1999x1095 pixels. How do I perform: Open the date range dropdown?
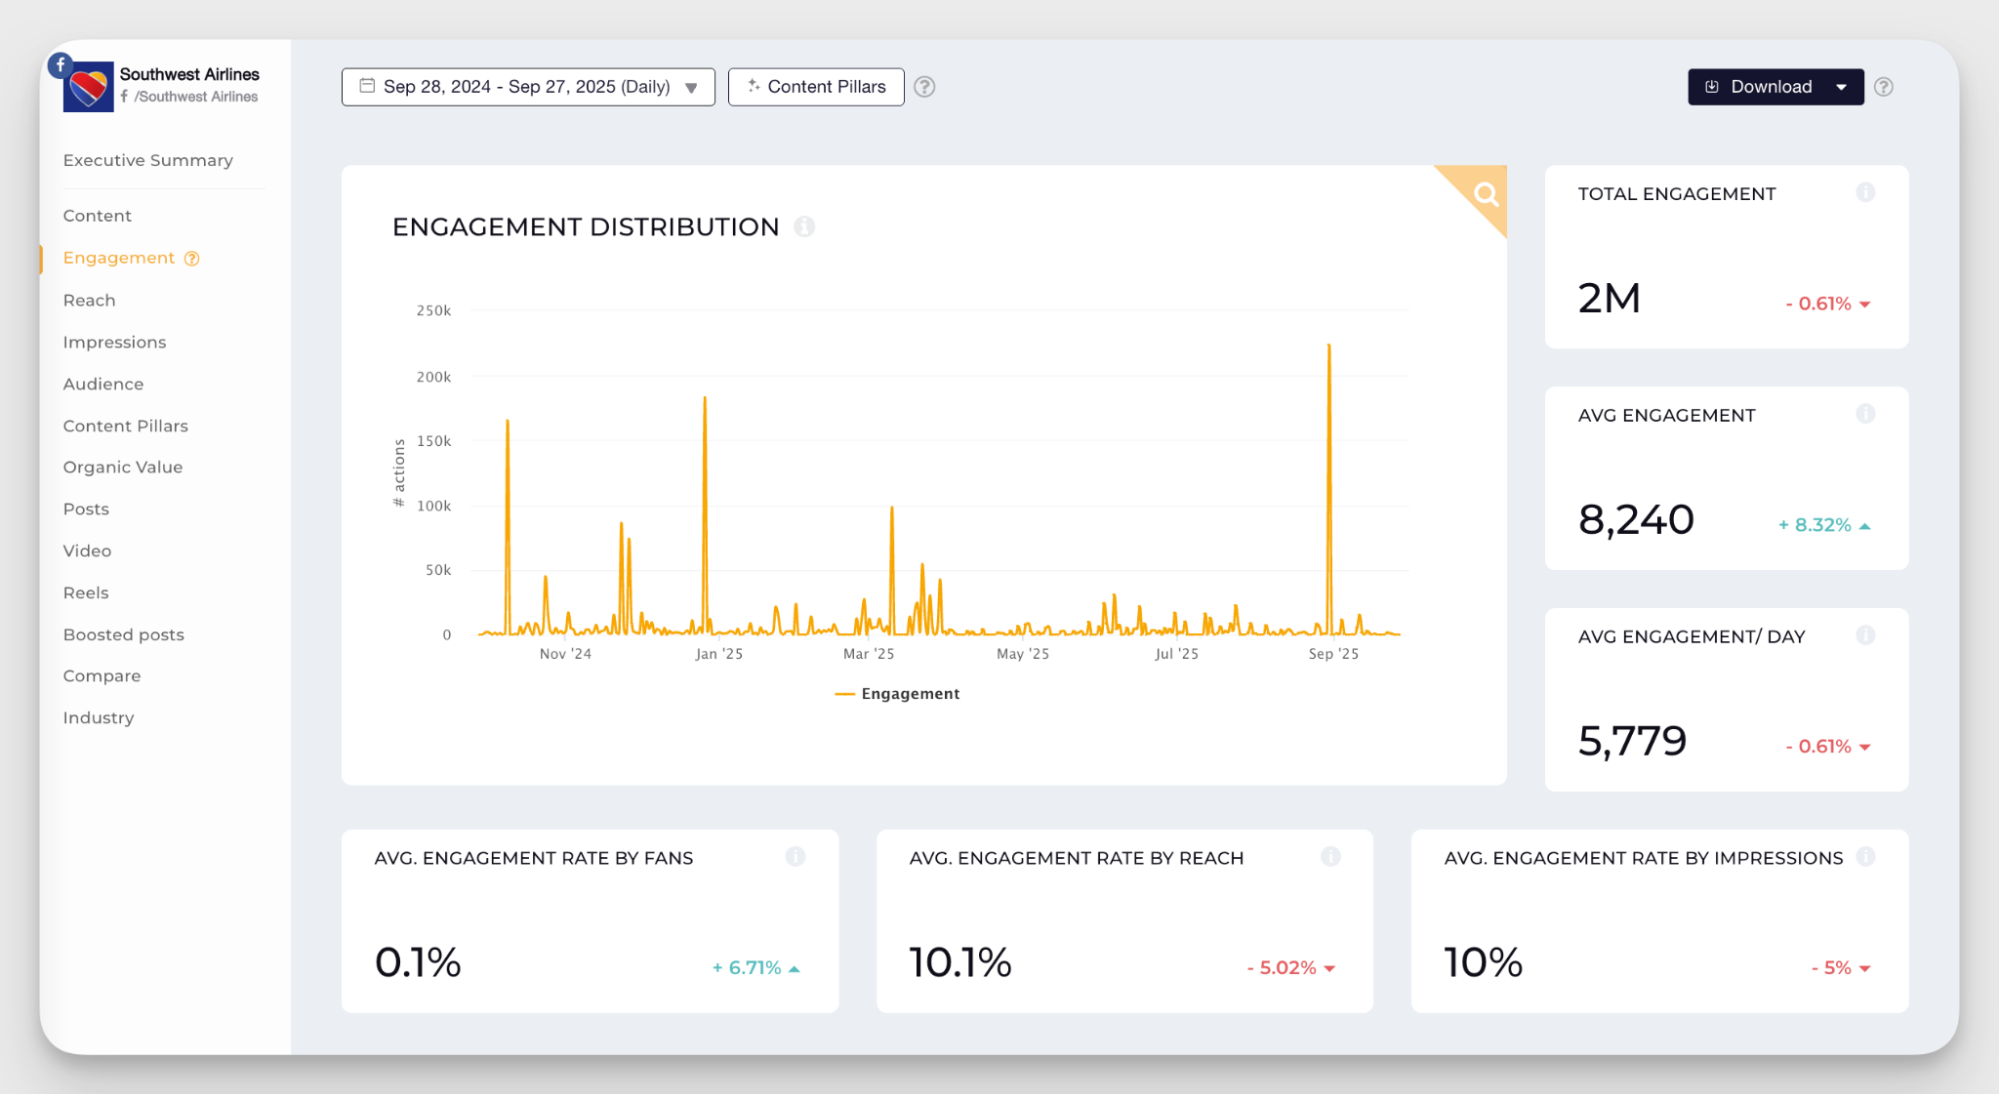[528, 87]
